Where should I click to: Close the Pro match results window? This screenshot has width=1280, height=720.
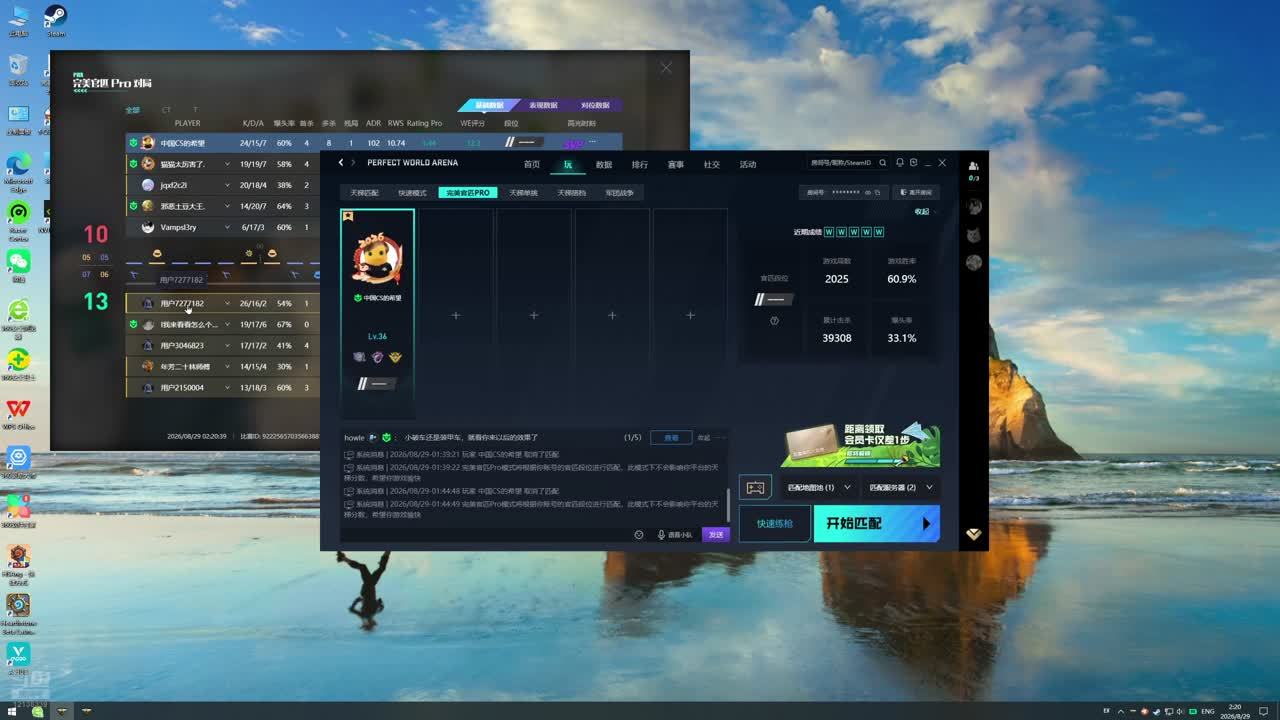(666, 68)
